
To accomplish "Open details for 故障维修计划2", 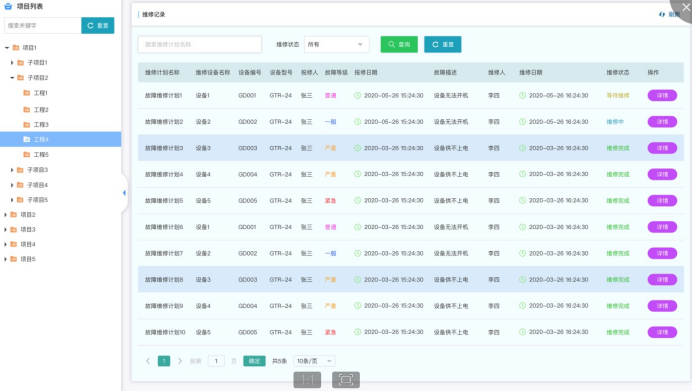I will pyautogui.click(x=662, y=122).
